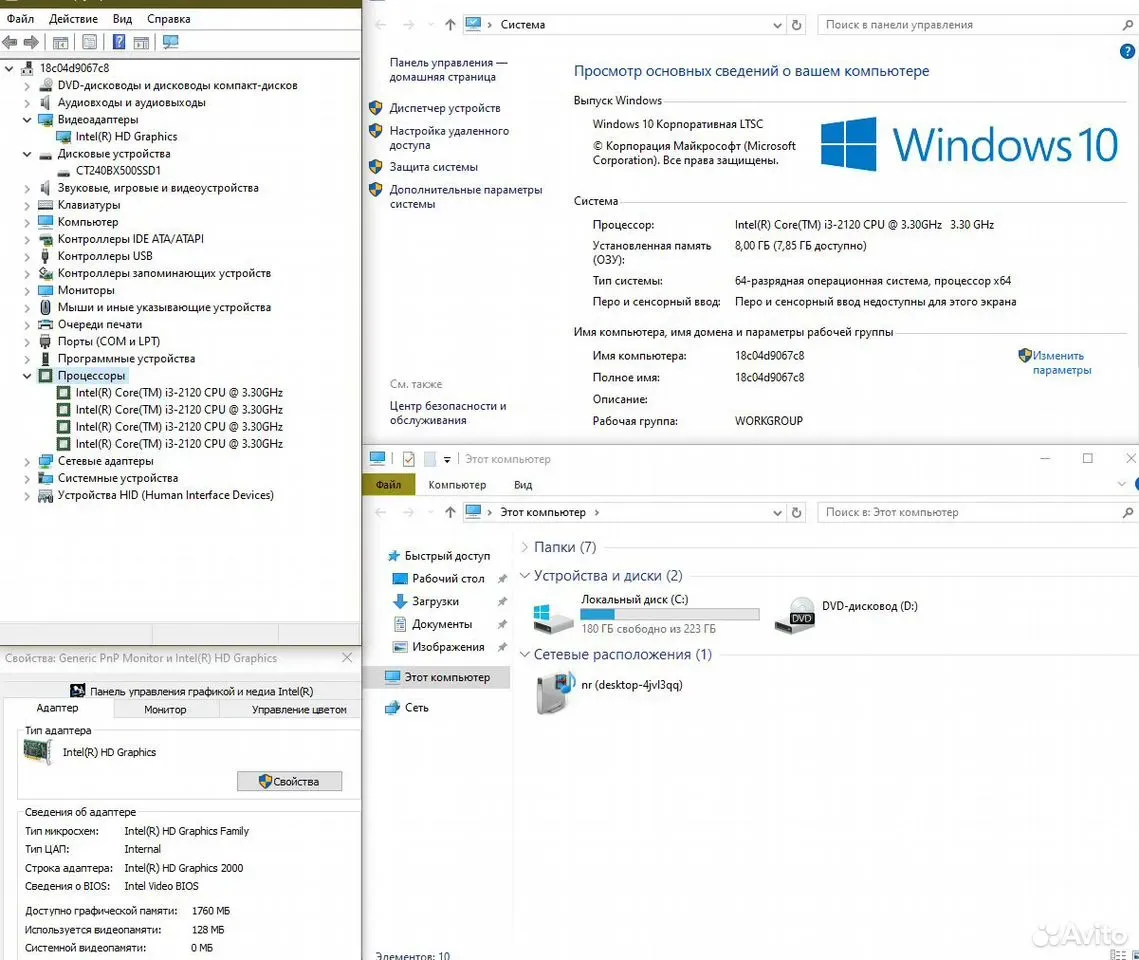Viewport: 1139px width, 960px height.
Task: Expand the Контроллеры USB node
Action: [27, 256]
